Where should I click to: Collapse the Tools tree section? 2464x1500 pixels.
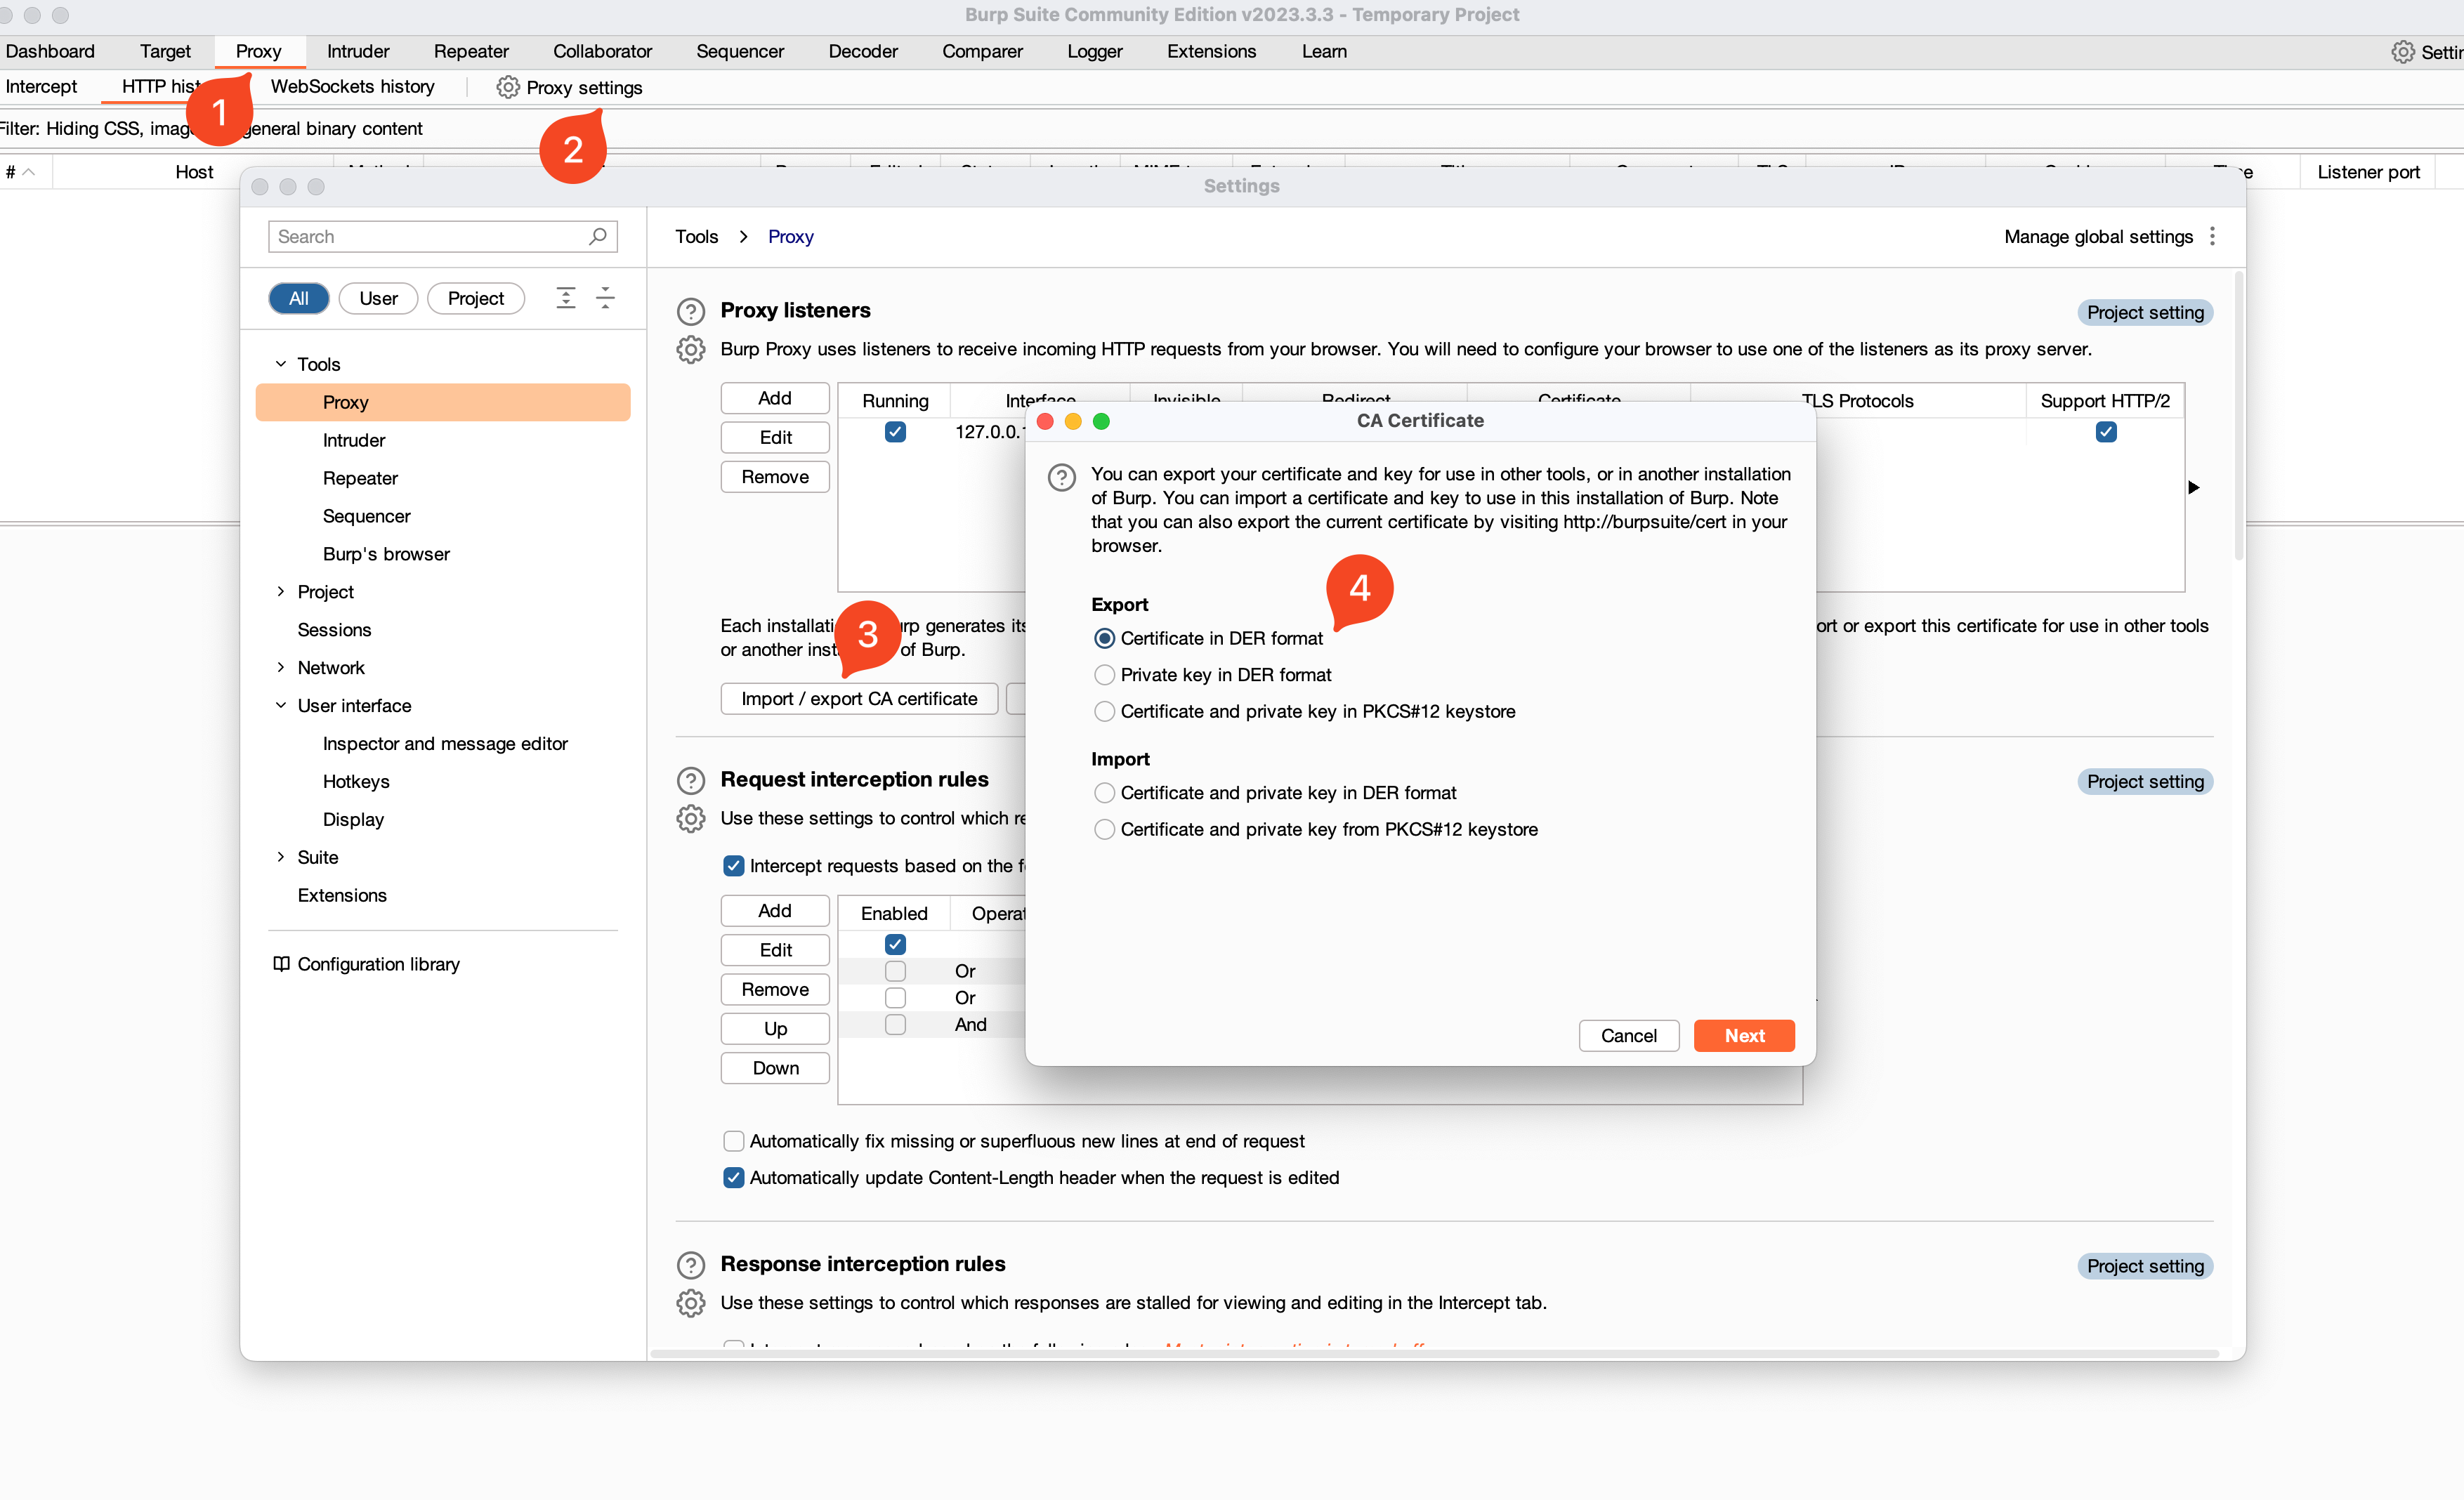[281, 364]
